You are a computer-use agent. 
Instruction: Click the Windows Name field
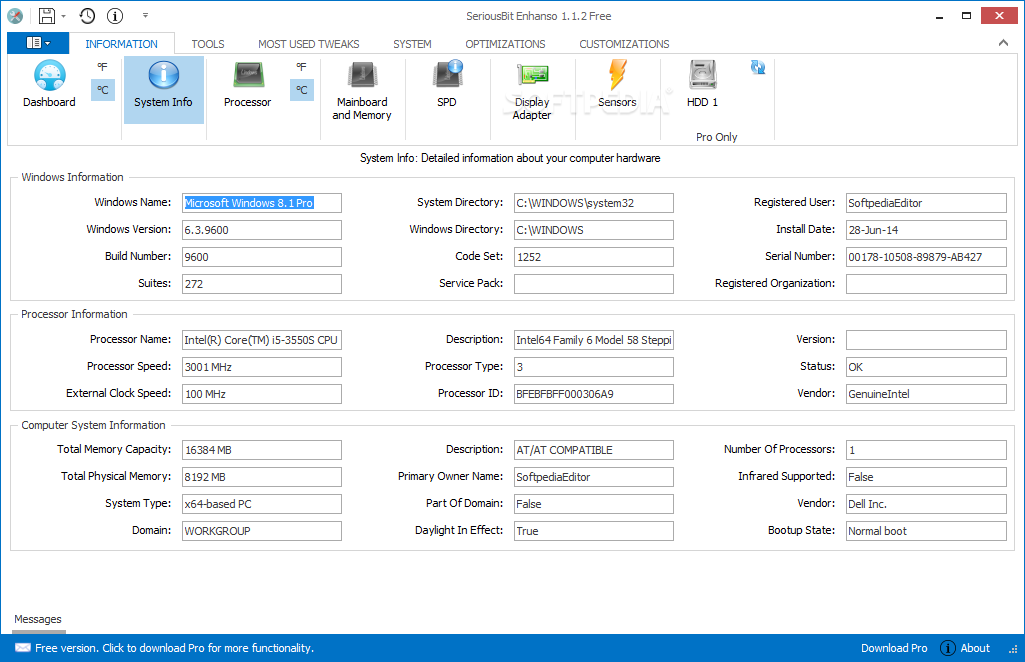pyautogui.click(x=261, y=203)
